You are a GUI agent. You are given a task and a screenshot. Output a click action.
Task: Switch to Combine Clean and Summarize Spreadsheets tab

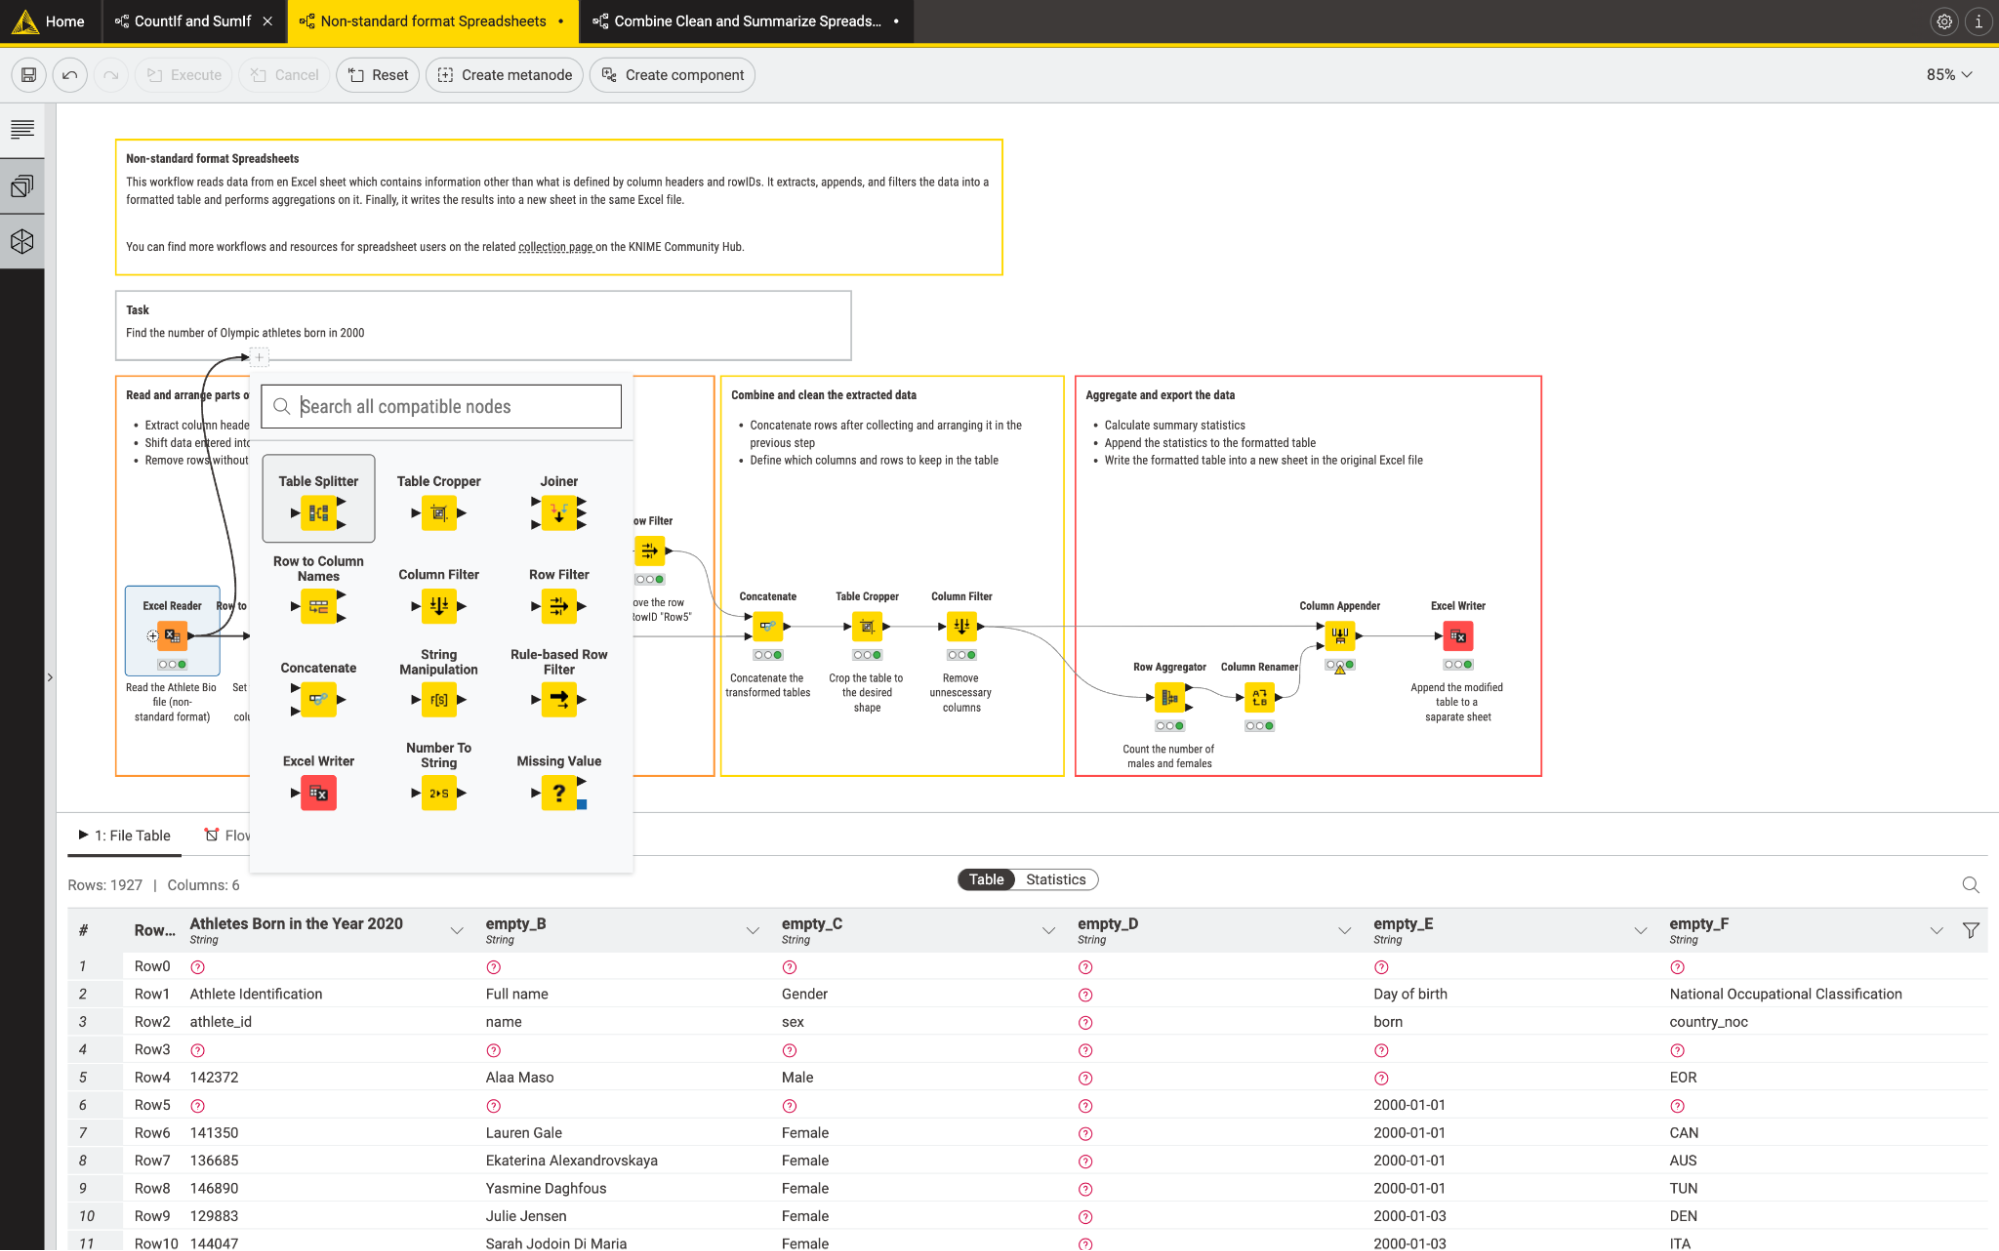(x=746, y=21)
